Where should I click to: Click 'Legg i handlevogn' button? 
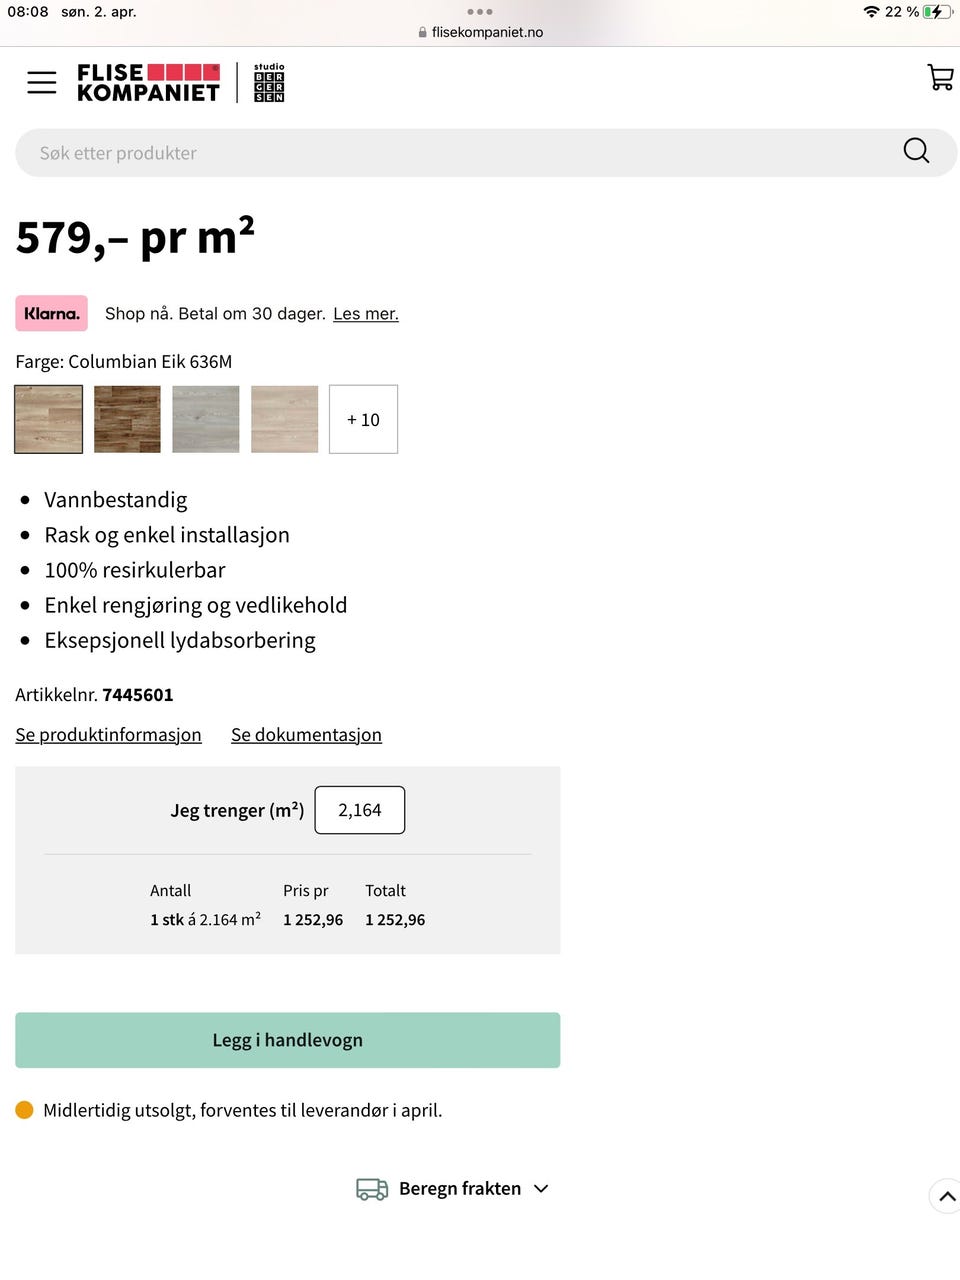click(287, 1040)
